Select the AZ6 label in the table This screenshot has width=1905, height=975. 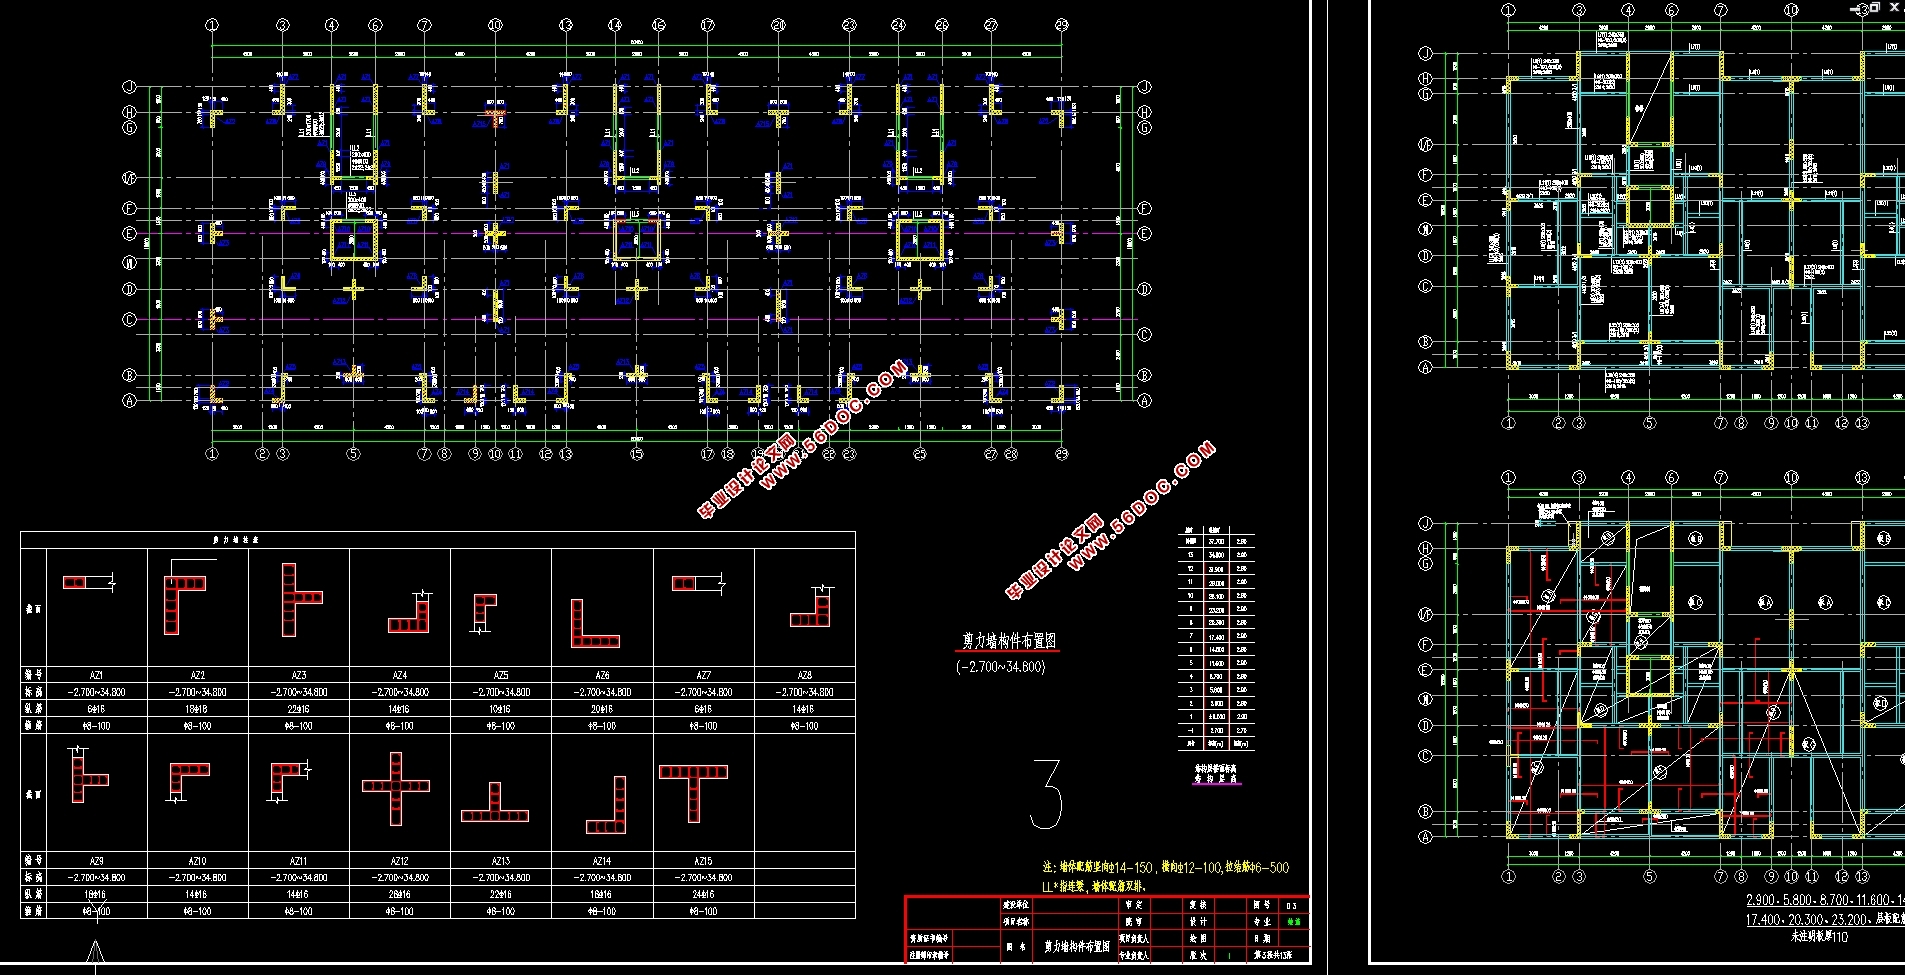pyautogui.click(x=603, y=675)
